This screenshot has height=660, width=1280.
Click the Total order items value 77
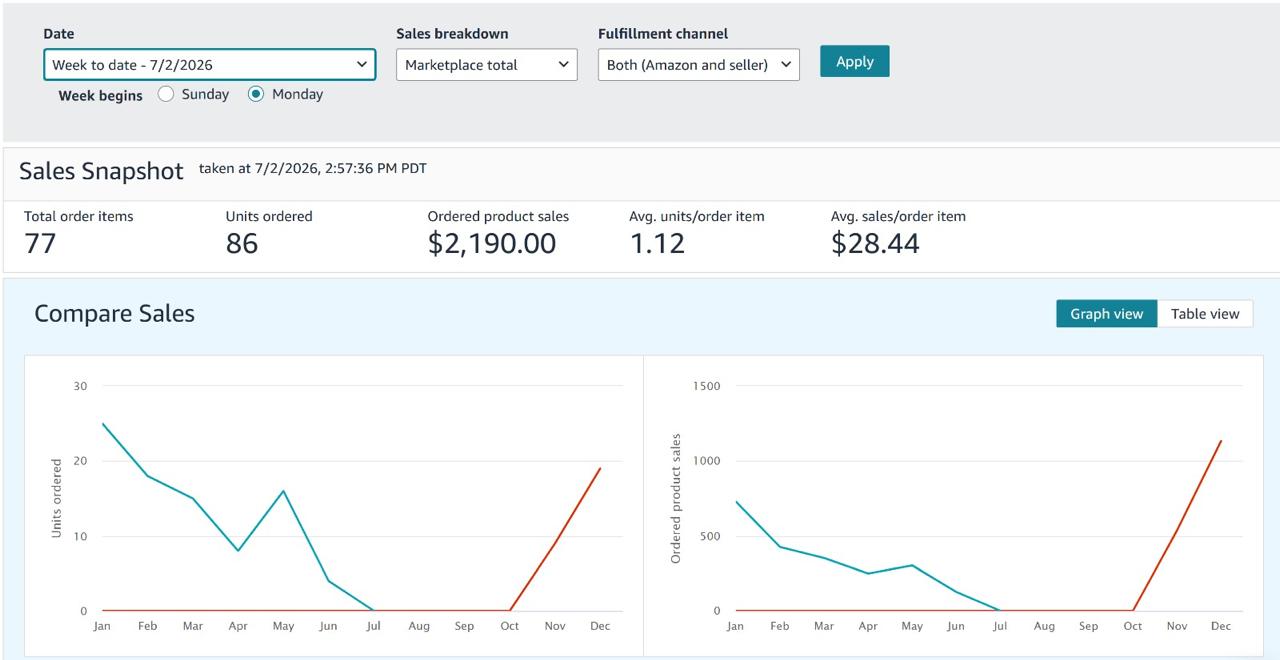pyautogui.click(x=40, y=243)
